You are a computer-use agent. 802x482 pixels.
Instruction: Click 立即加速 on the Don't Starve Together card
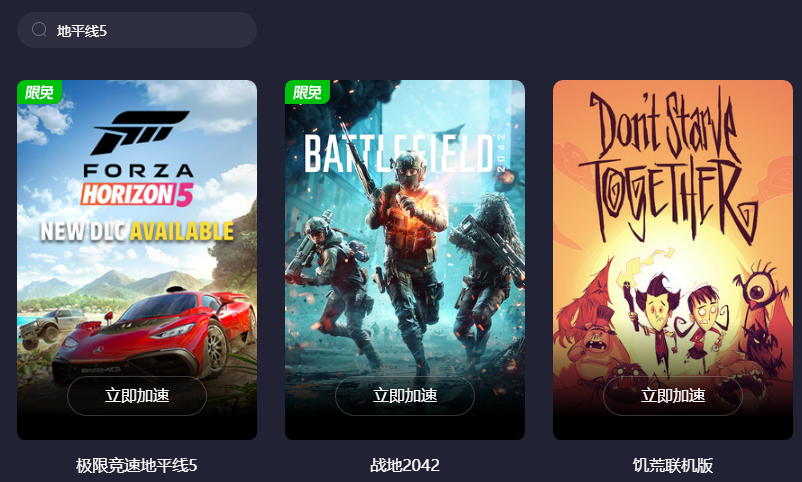point(673,396)
